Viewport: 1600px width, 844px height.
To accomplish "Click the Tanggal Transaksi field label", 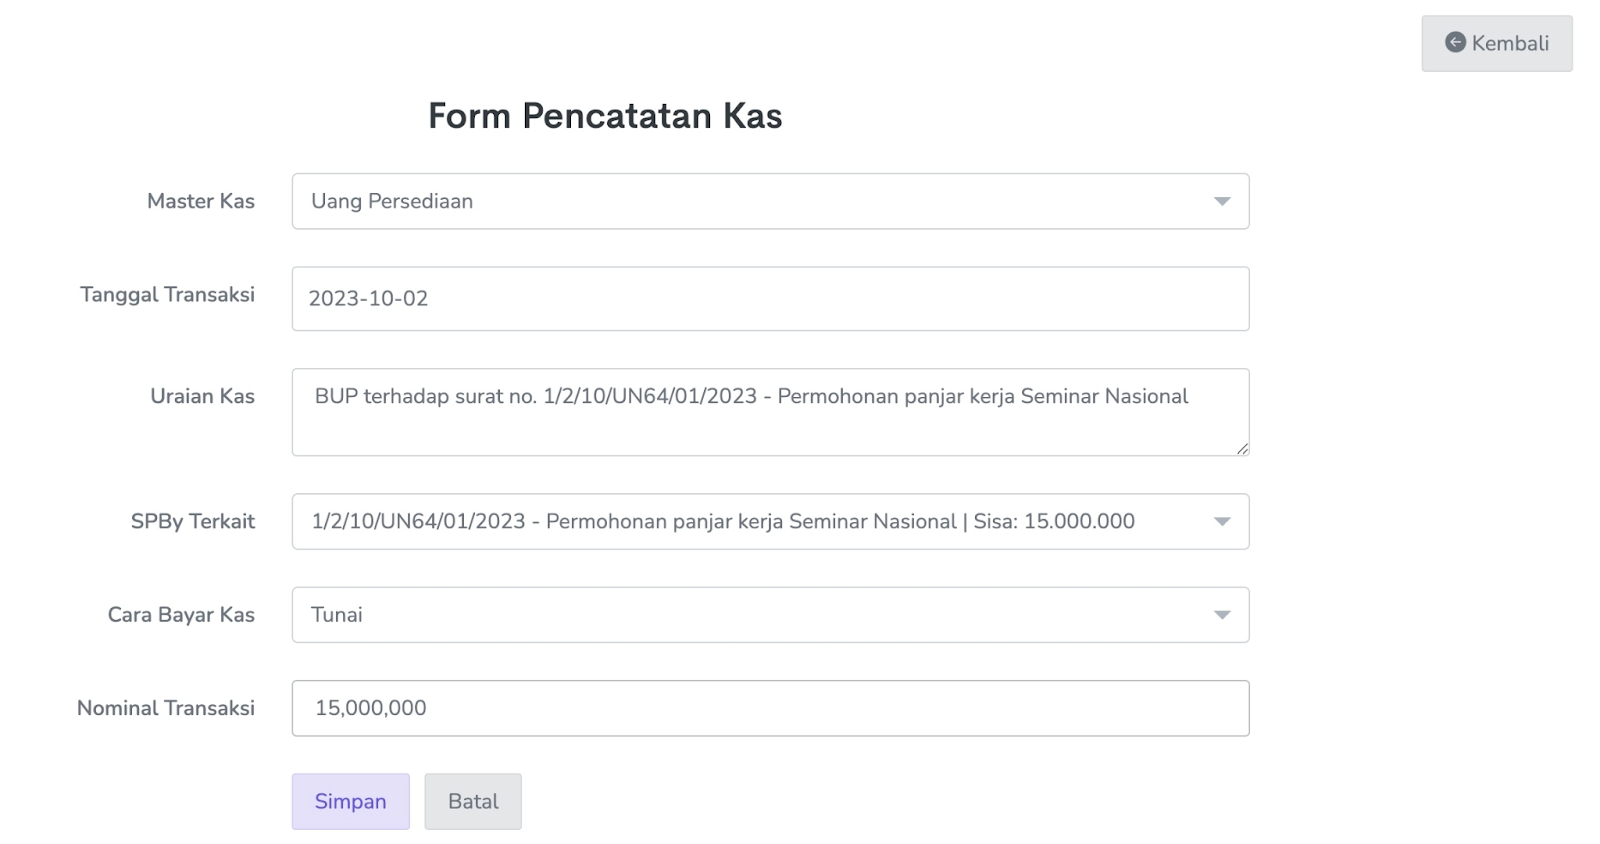I will pyautogui.click(x=167, y=295).
